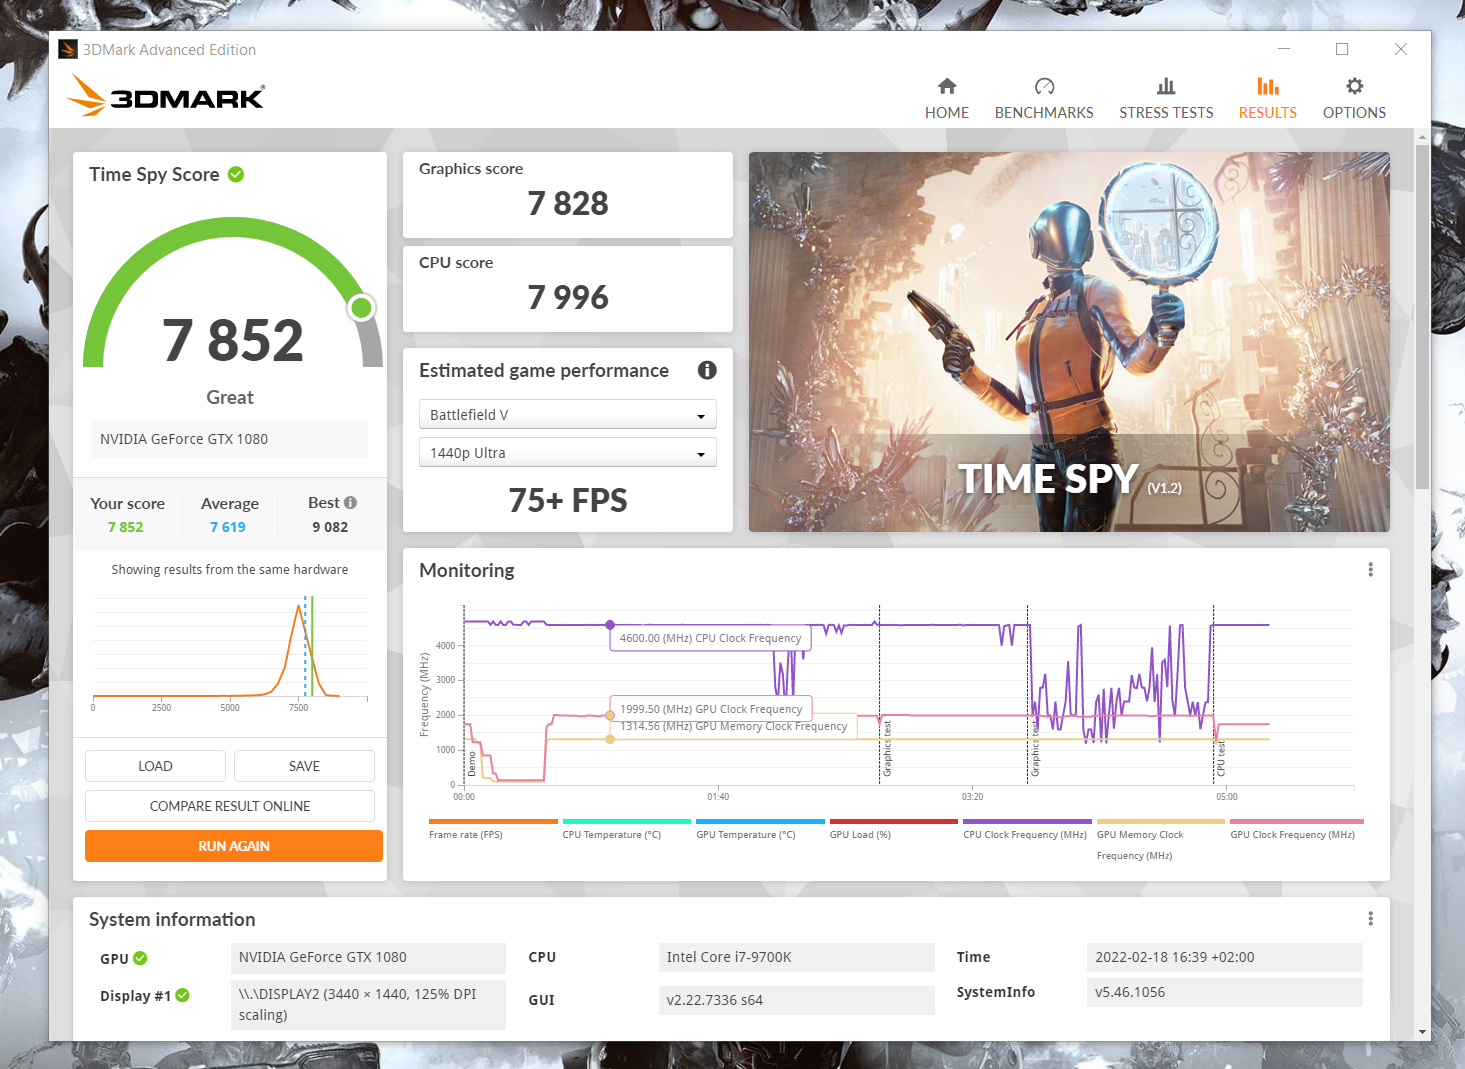This screenshot has height=1069, width=1465.
Task: Click the 3DMark title bar app icon
Action: [x=68, y=49]
